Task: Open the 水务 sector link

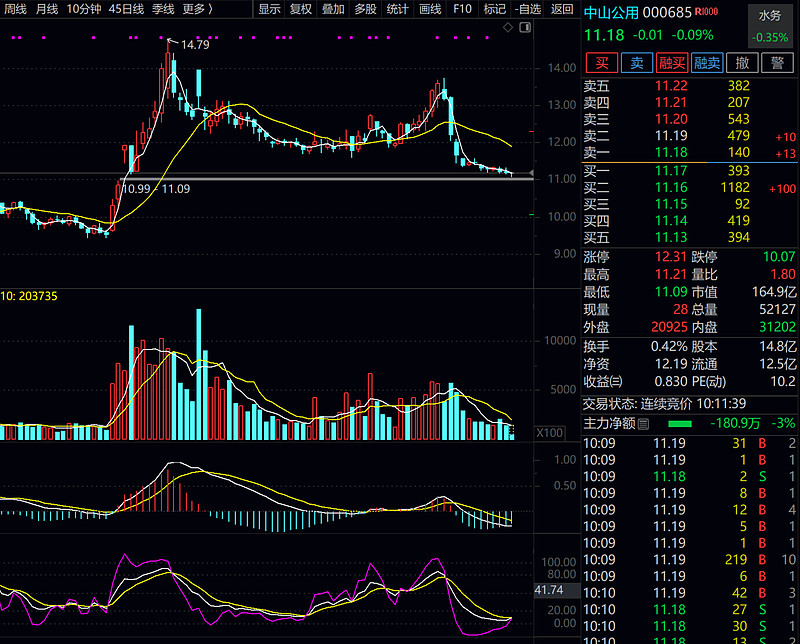Action: point(769,16)
